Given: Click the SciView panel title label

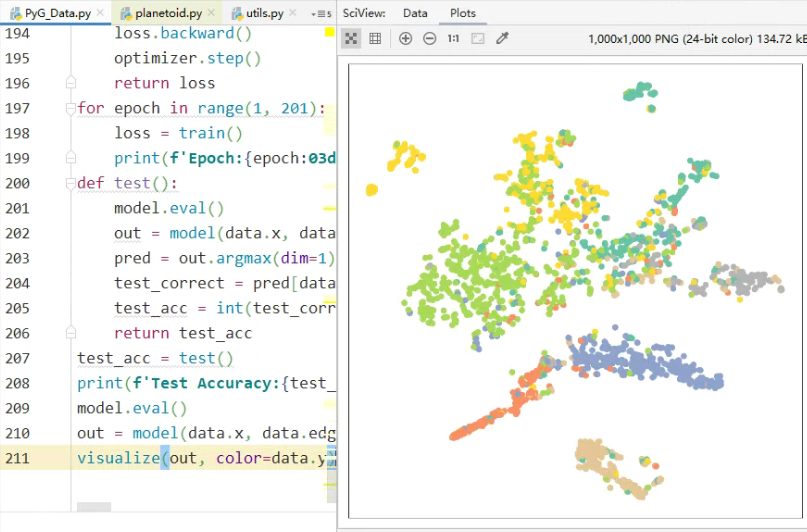Looking at the screenshot, I should [x=364, y=13].
